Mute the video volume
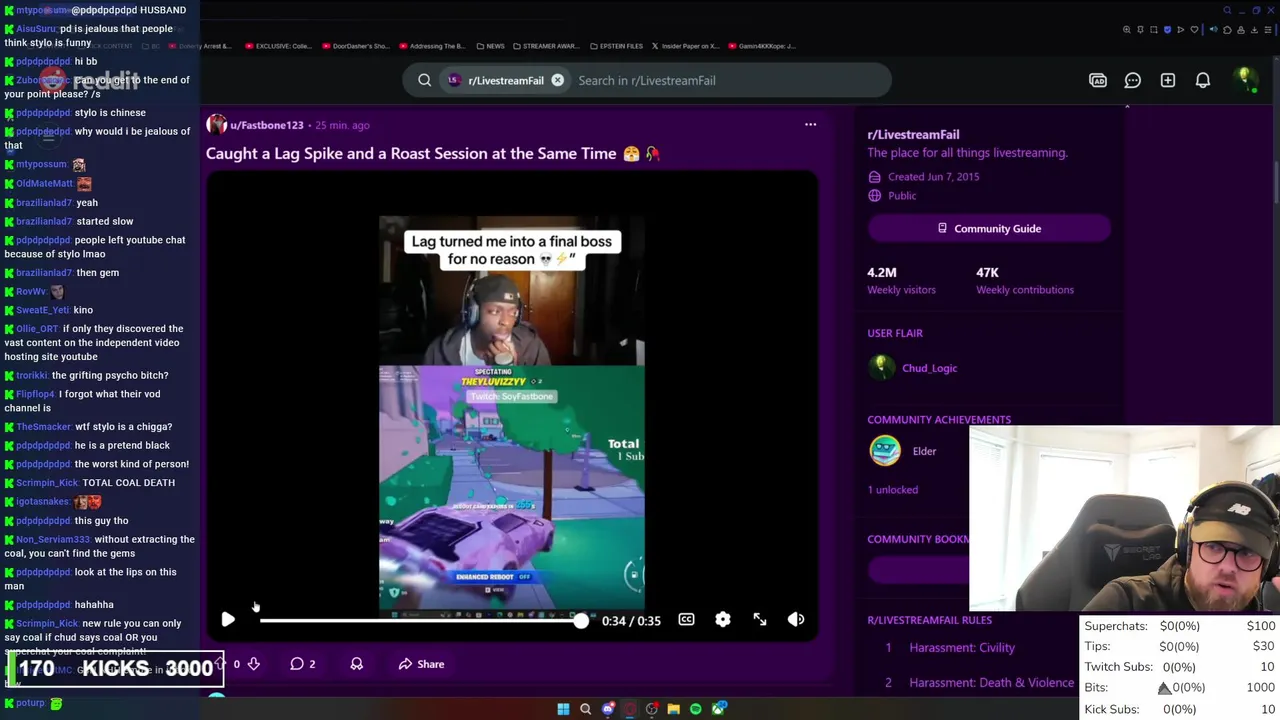Image resolution: width=1280 pixels, height=720 pixels. point(796,620)
